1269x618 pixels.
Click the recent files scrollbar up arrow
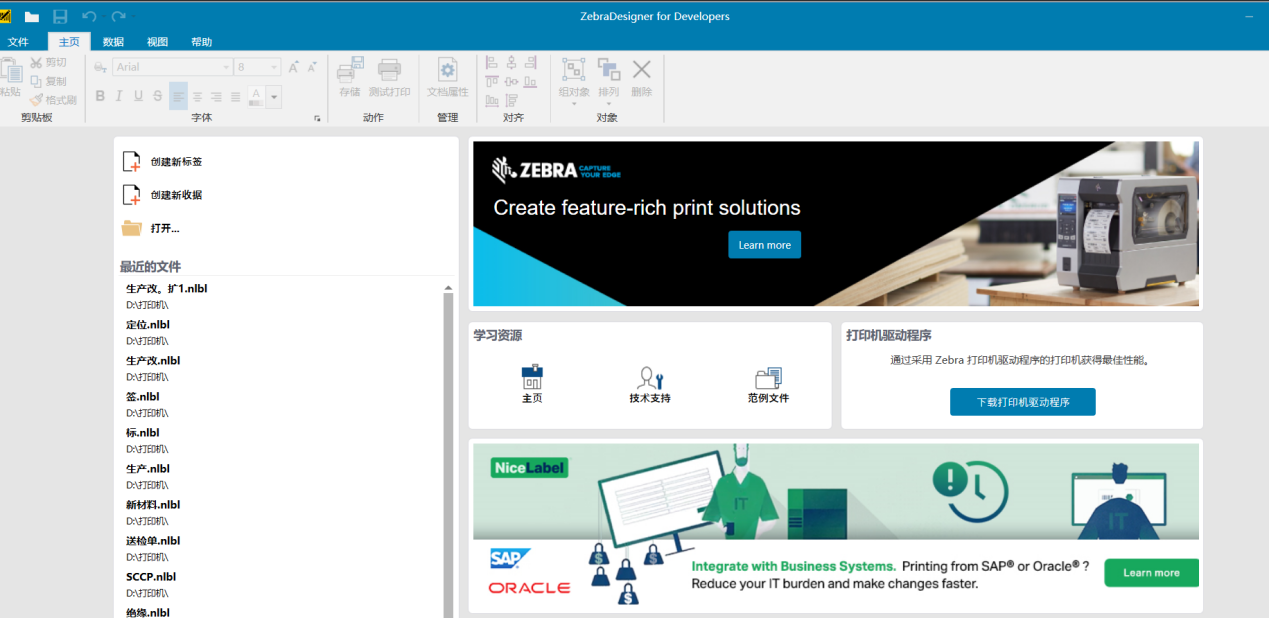pos(448,288)
